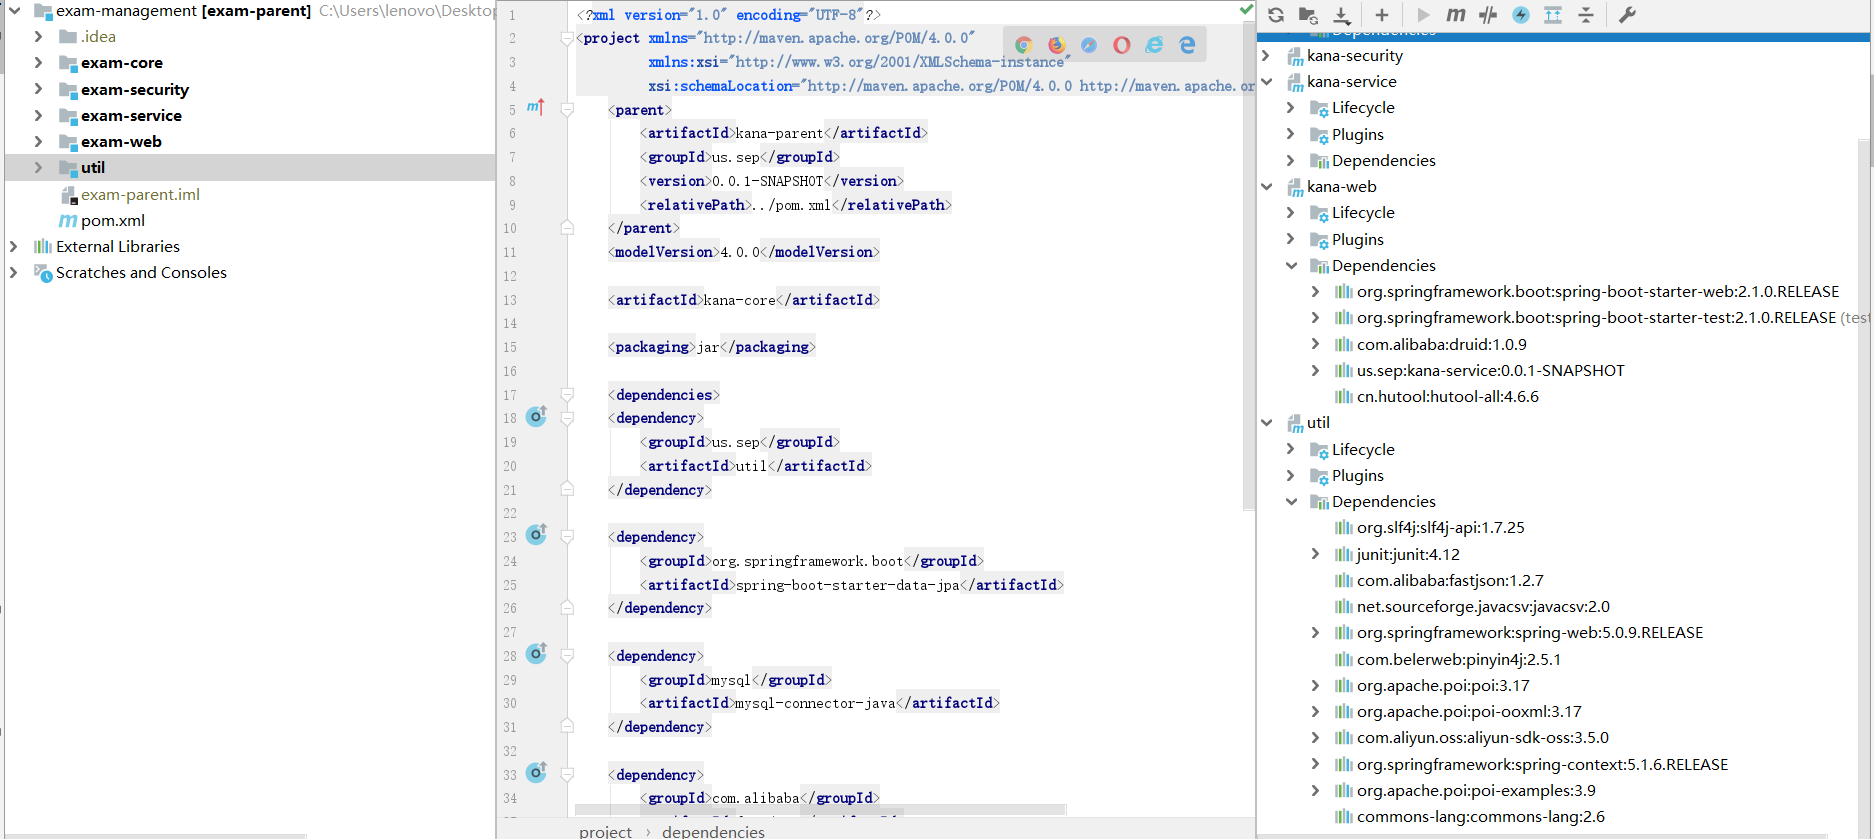
Task: Click the Reimport All Maven Projects icon
Action: pos(1276,15)
